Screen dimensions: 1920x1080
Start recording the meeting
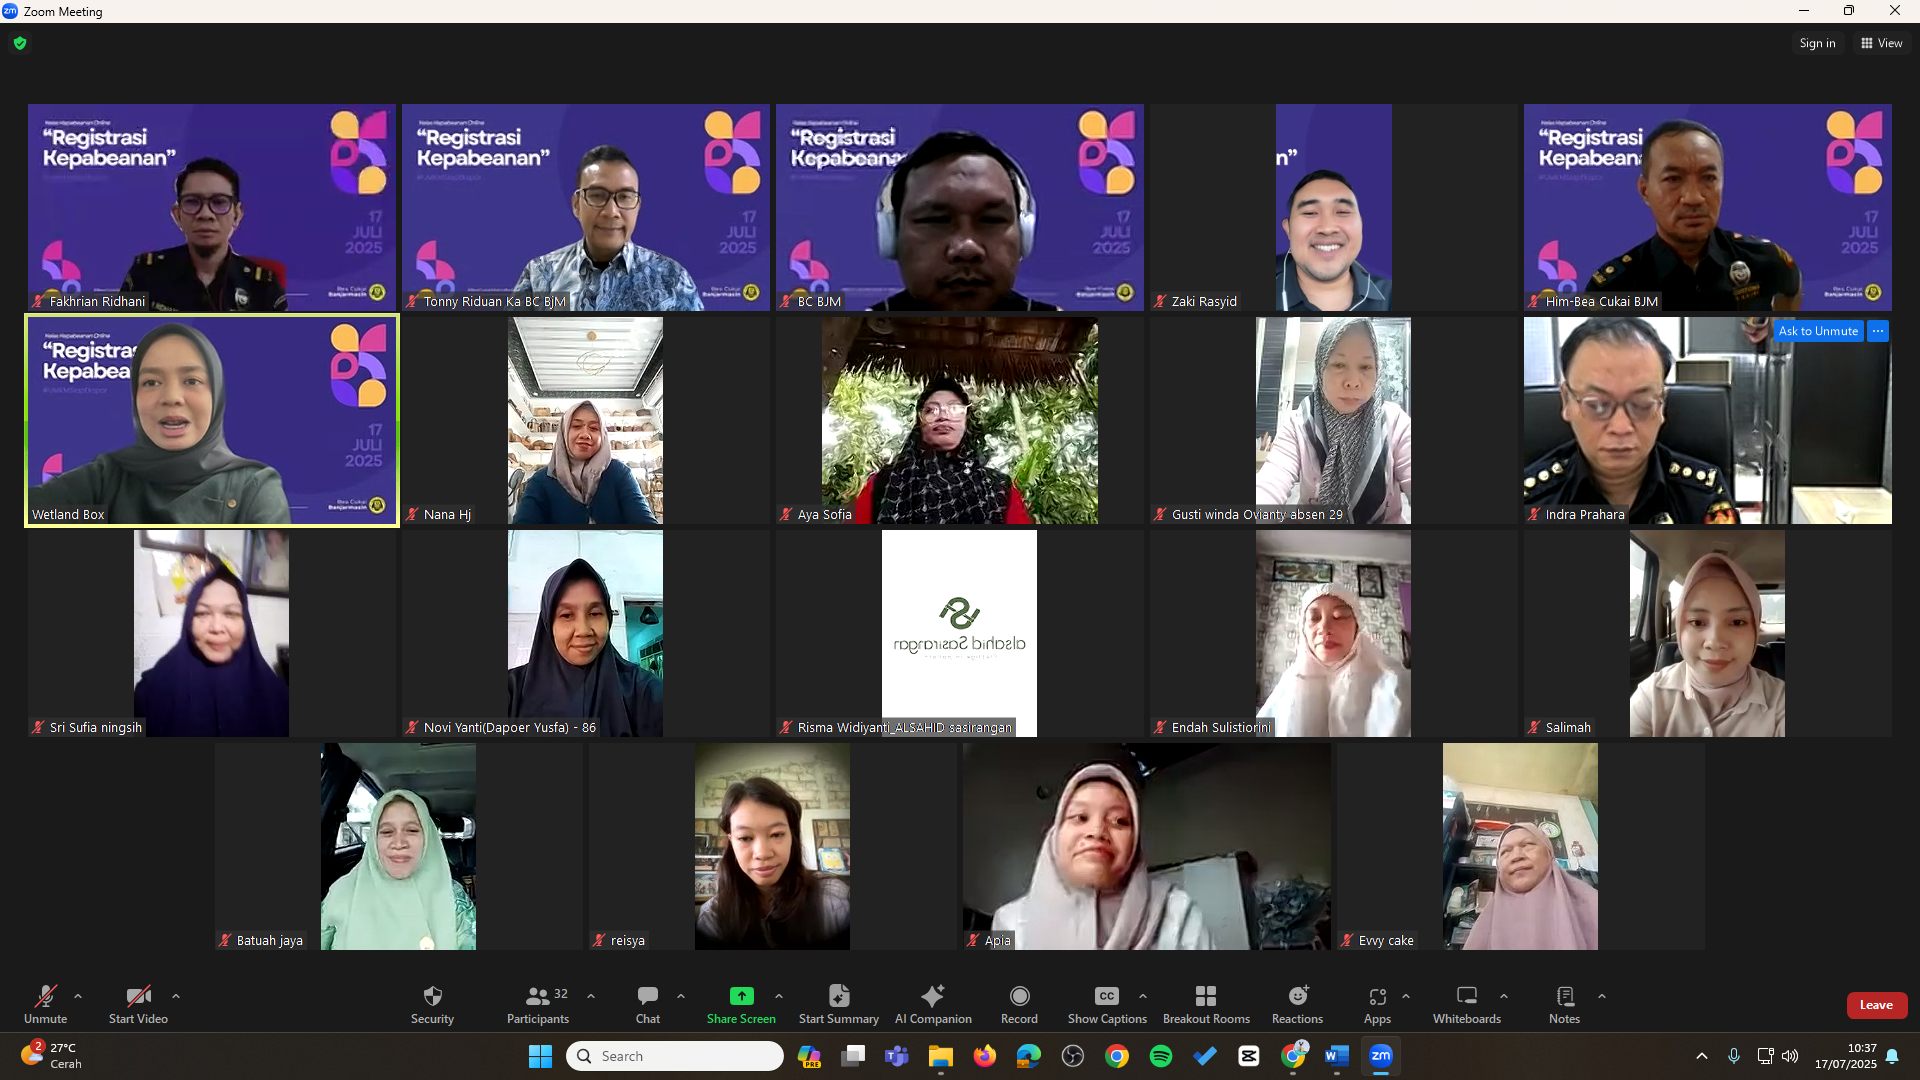[x=1019, y=1003]
